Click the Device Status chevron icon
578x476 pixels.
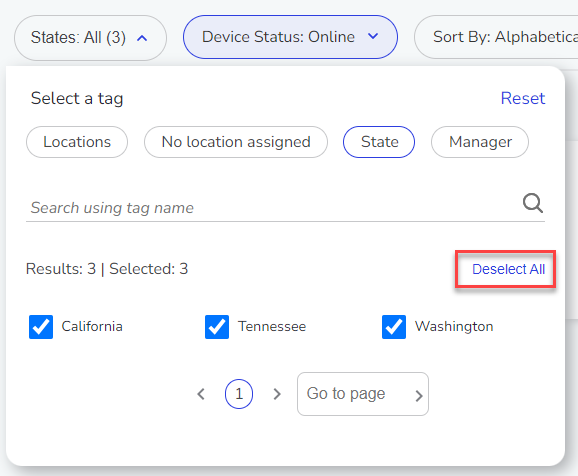tap(373, 36)
